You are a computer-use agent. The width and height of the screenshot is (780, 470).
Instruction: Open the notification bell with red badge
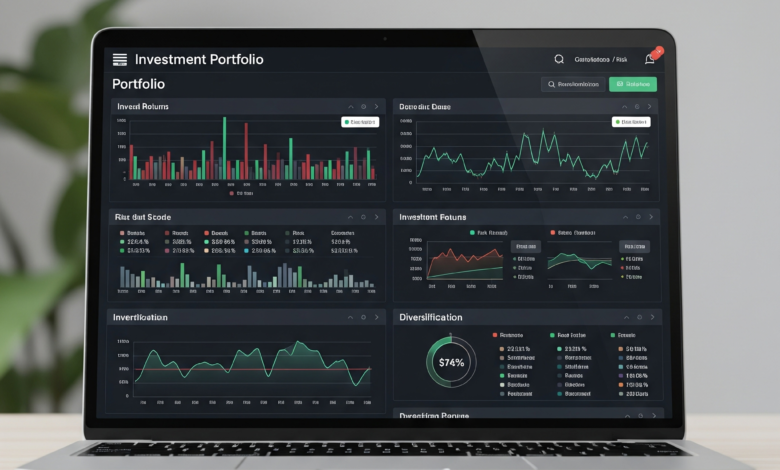[649, 59]
